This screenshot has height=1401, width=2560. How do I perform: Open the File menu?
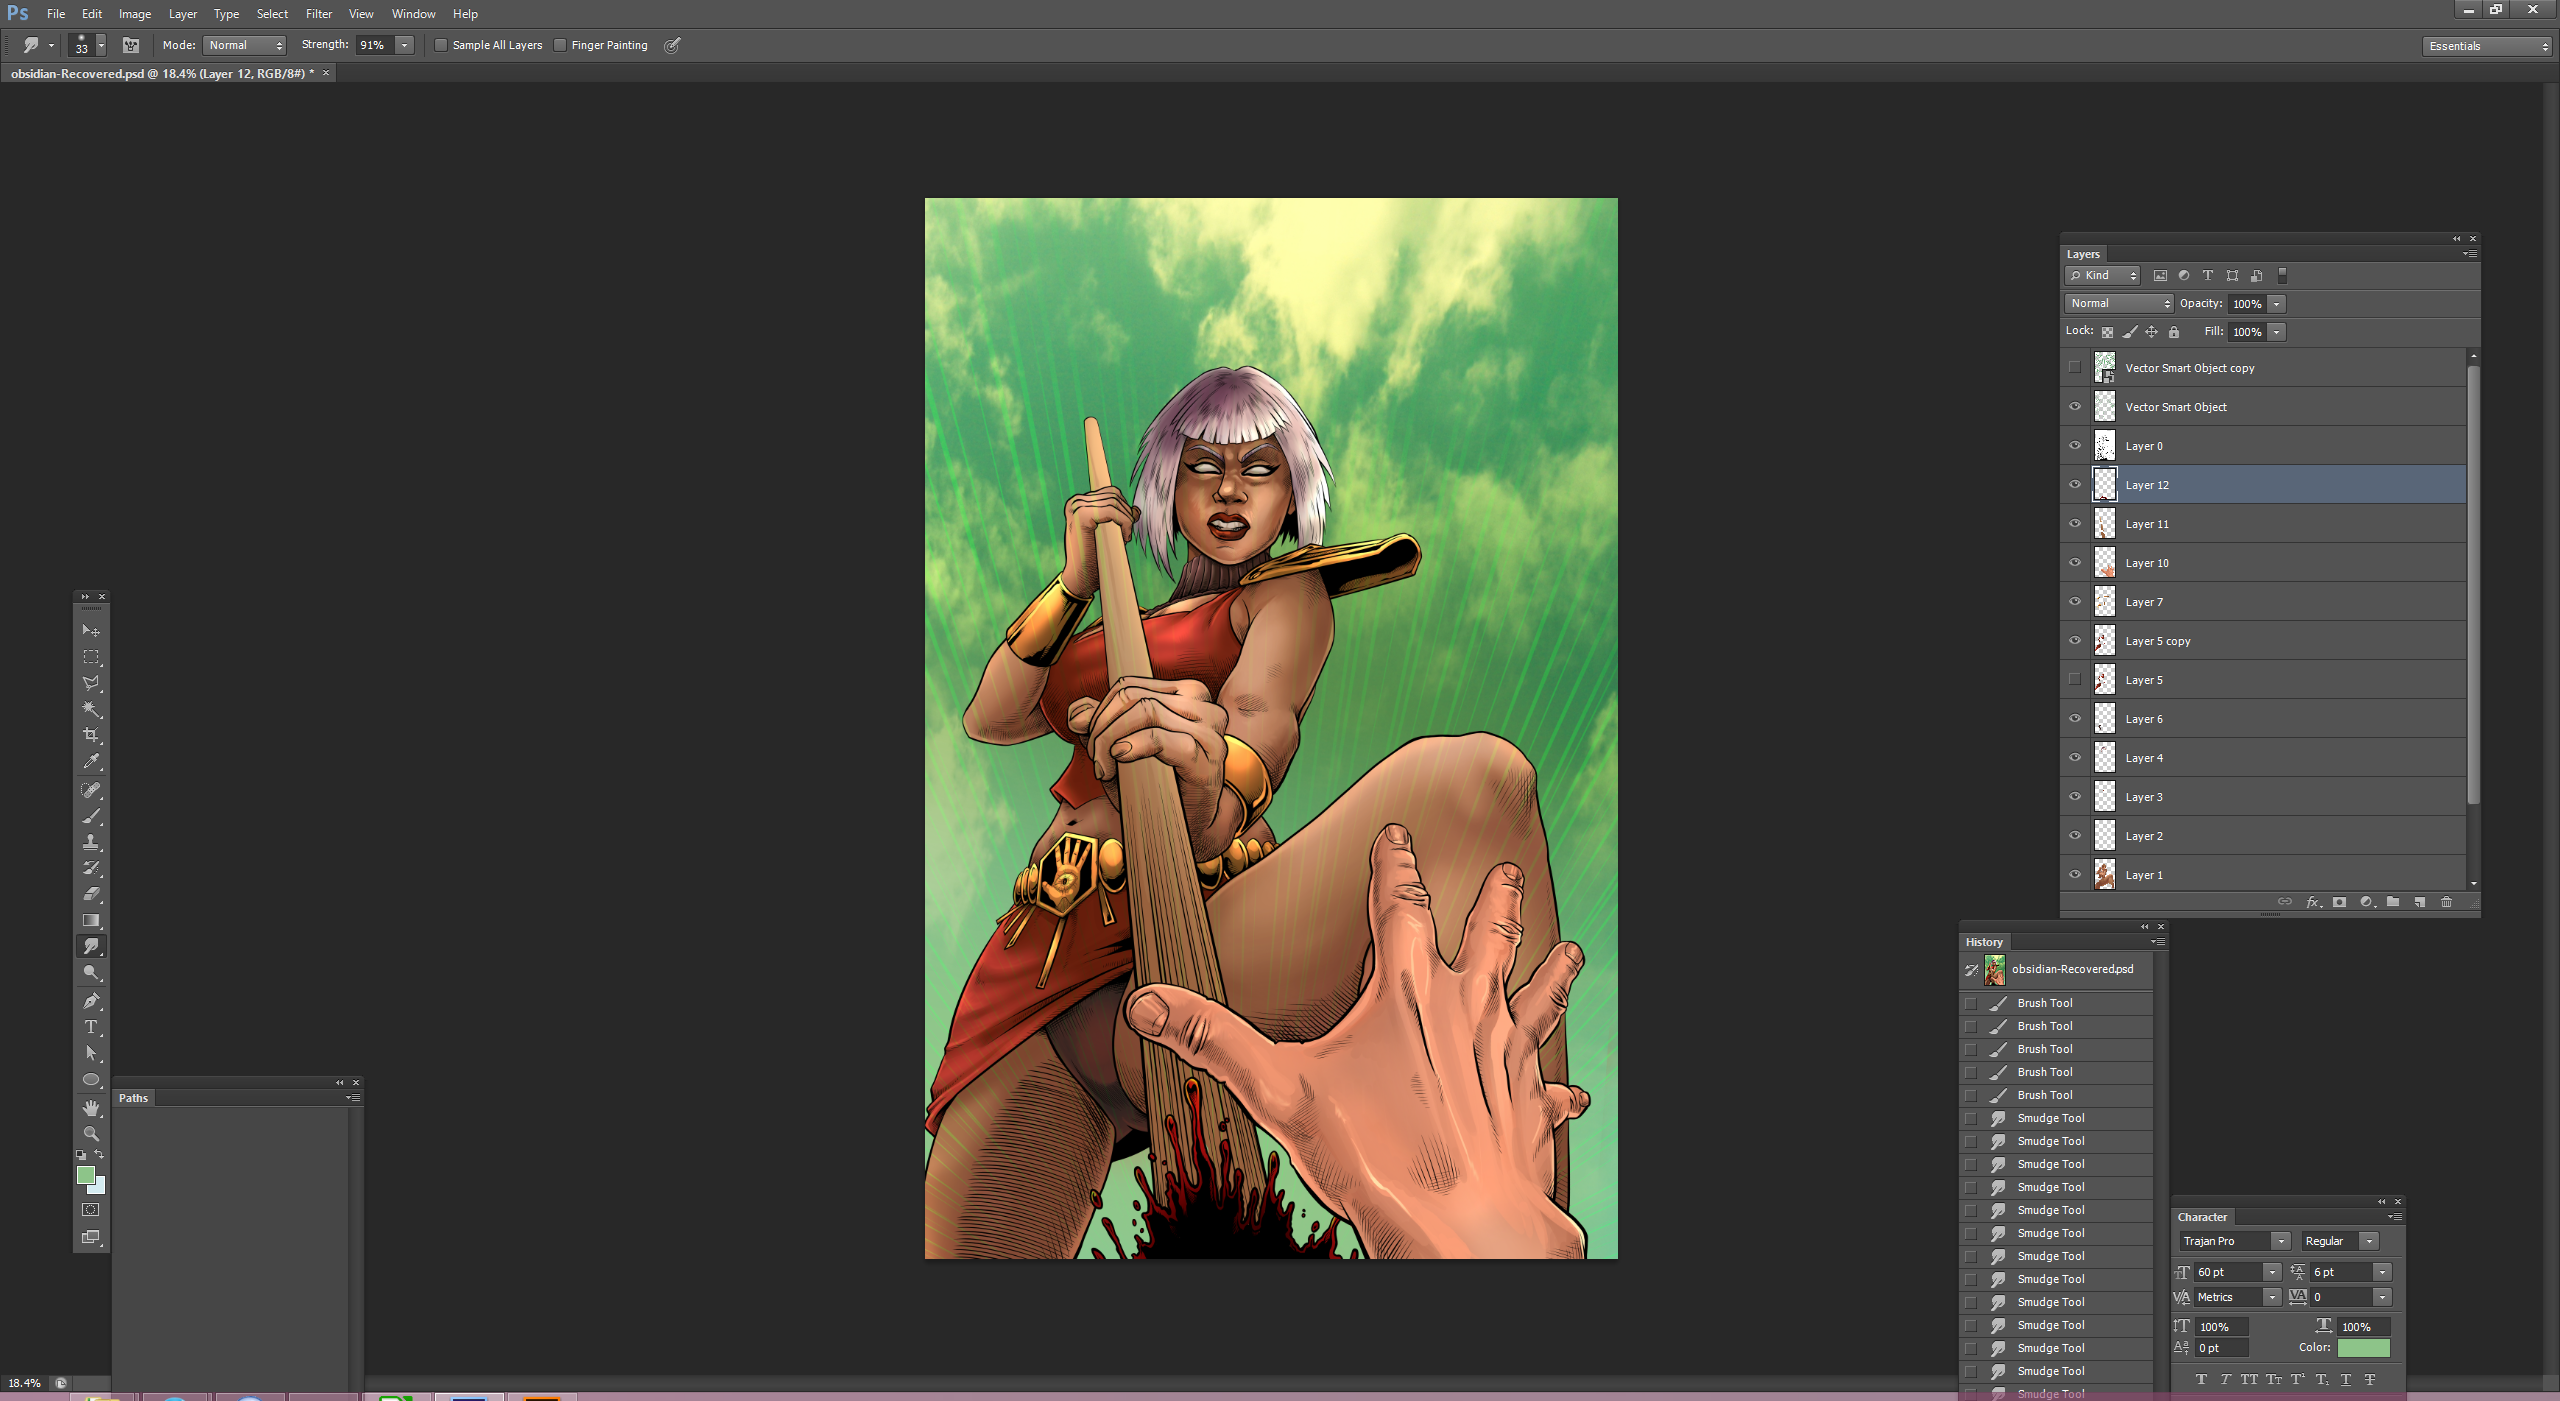pyautogui.click(x=56, y=14)
